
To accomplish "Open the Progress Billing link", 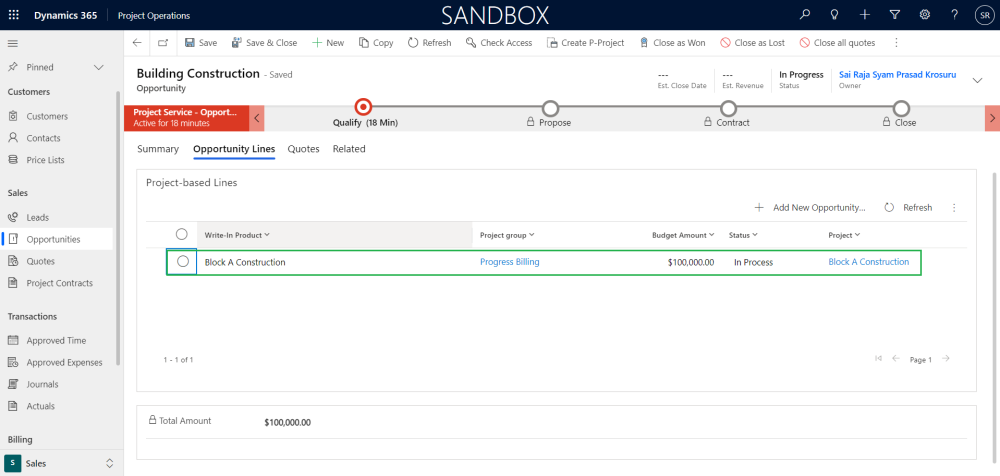I will (510, 262).
